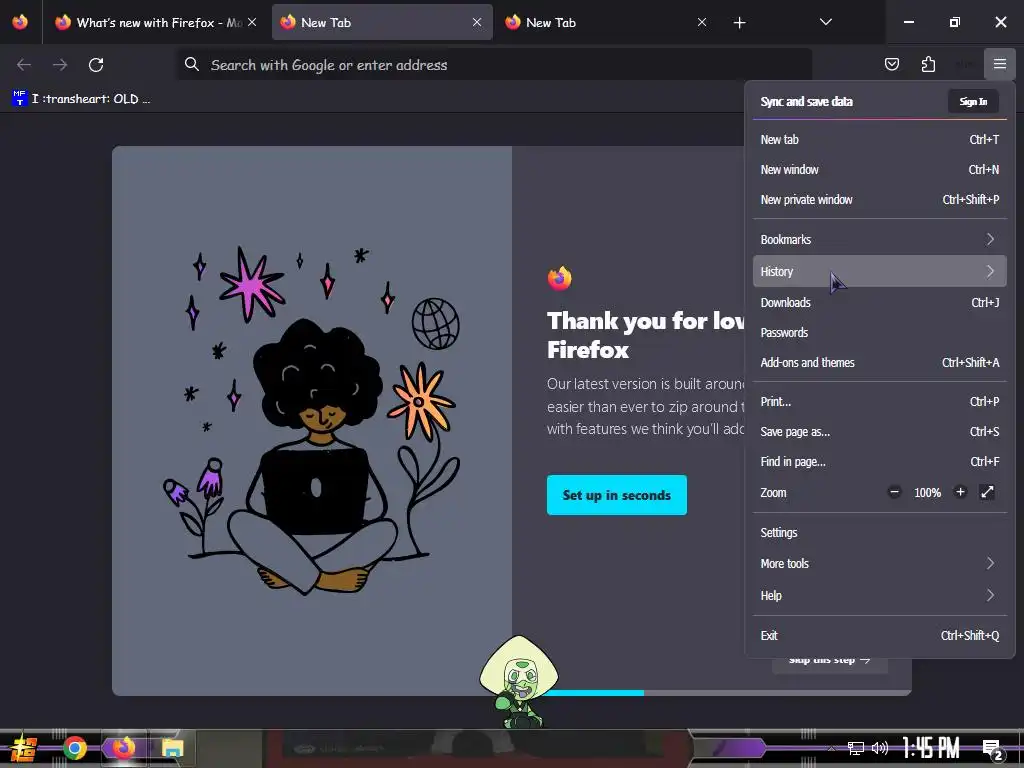Choose New tab from the menu
Screen dimensions: 1024x768
[880, 139]
